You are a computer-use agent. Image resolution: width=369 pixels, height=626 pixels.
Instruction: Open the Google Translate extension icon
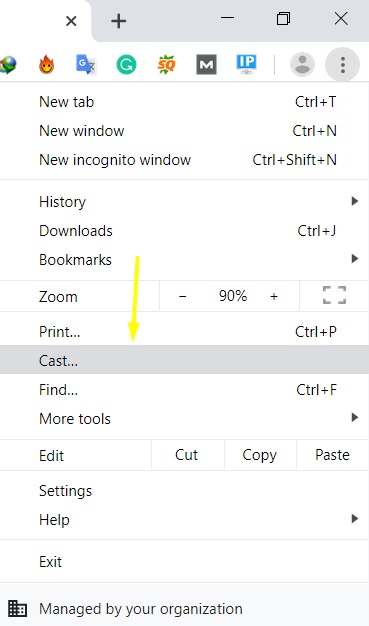(86, 64)
